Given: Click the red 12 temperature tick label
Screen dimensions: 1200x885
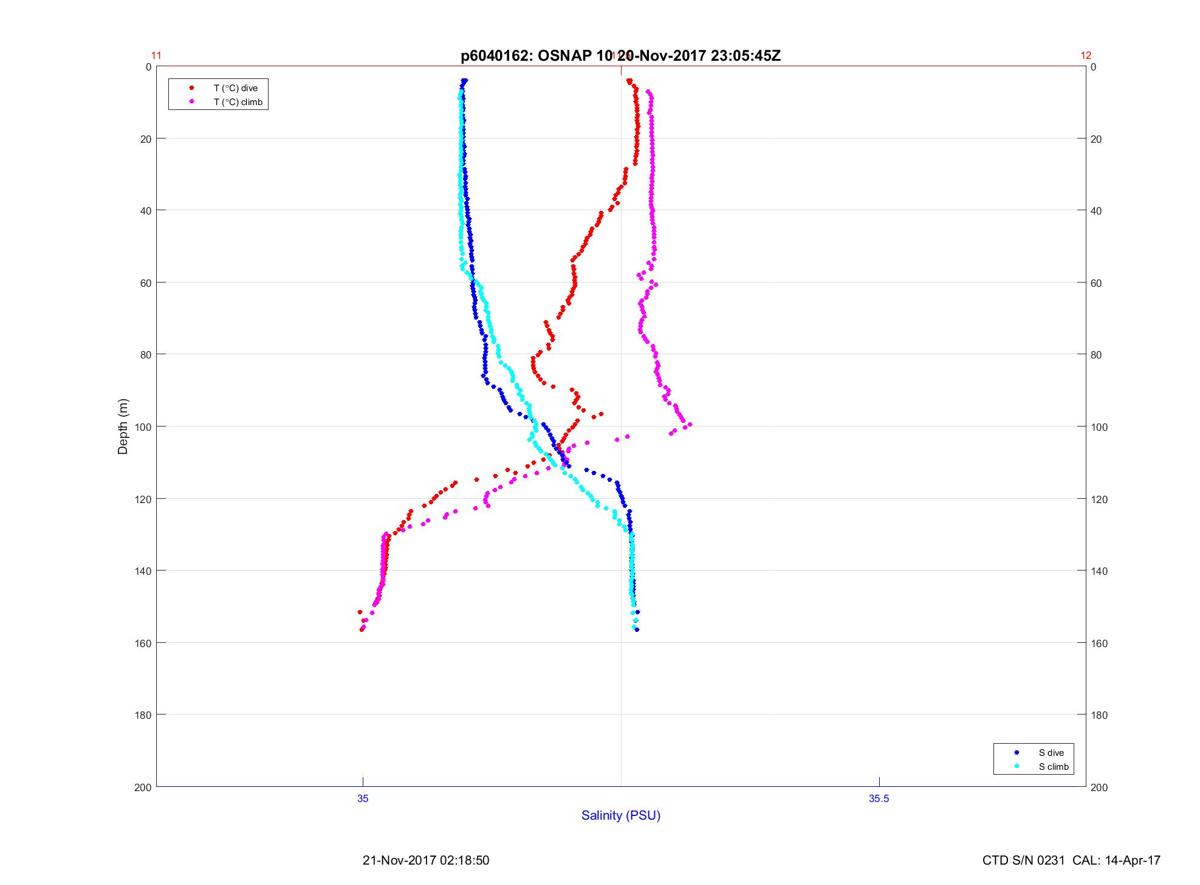Looking at the screenshot, I should tap(1086, 56).
